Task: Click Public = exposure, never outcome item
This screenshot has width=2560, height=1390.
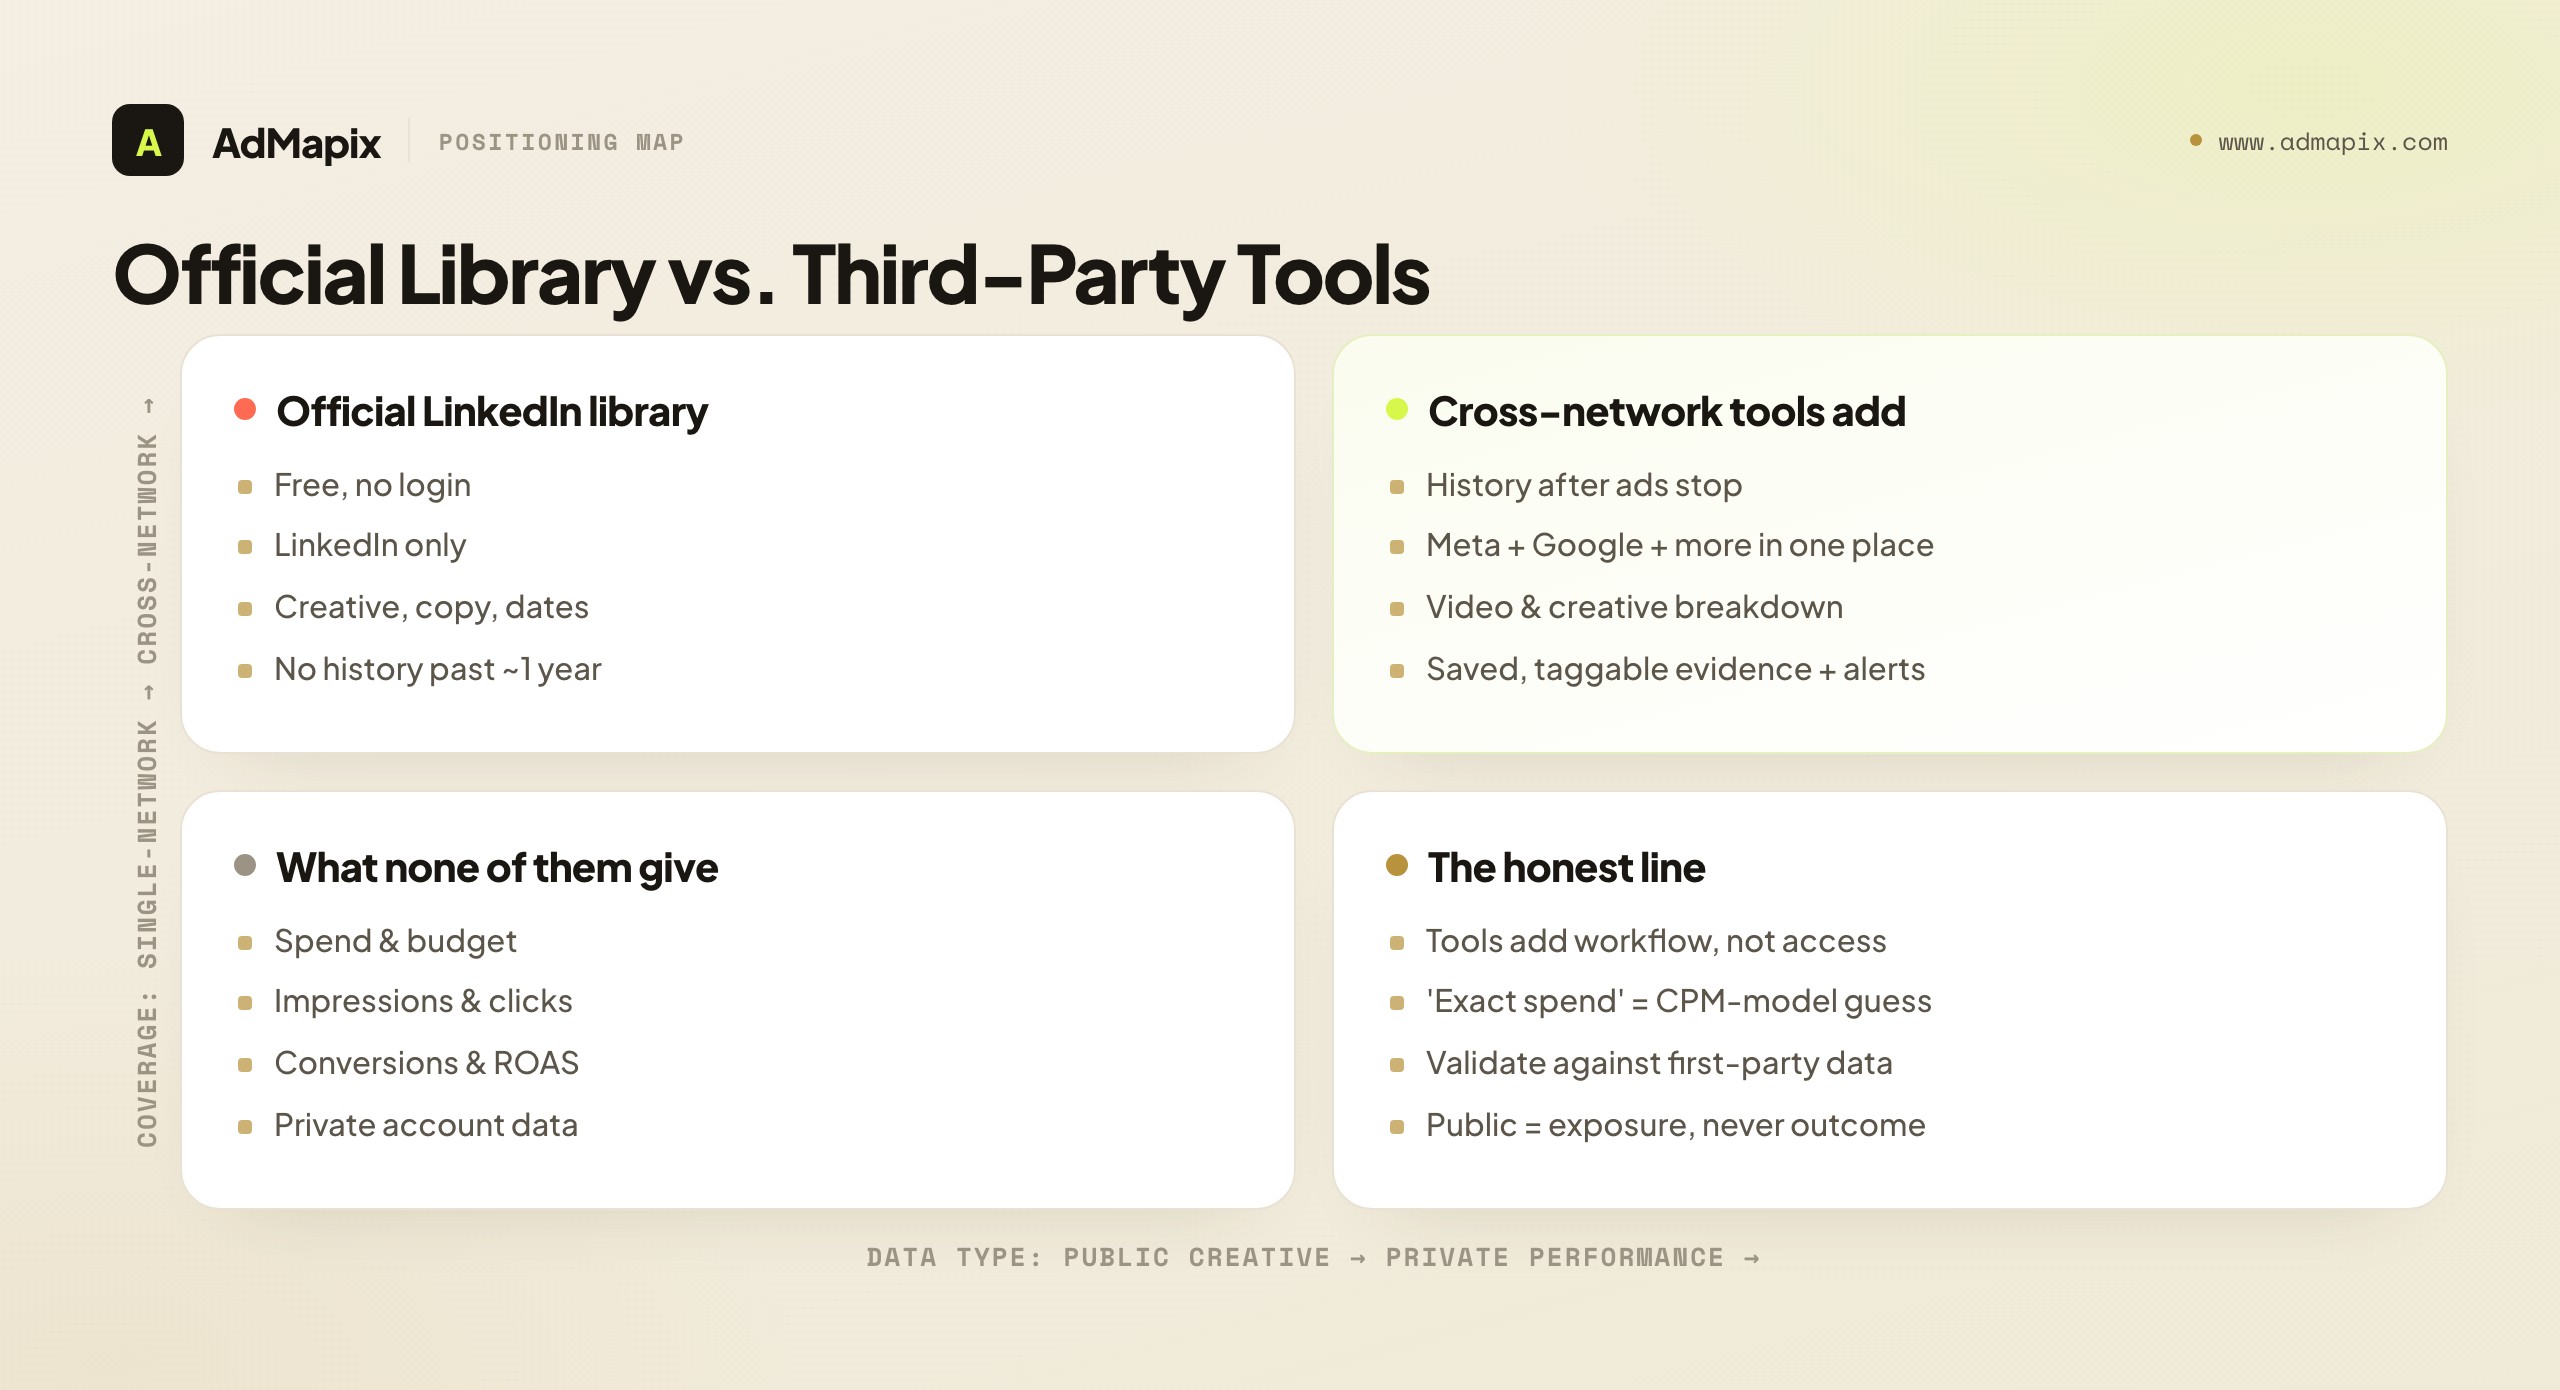Action: click(x=1675, y=1126)
